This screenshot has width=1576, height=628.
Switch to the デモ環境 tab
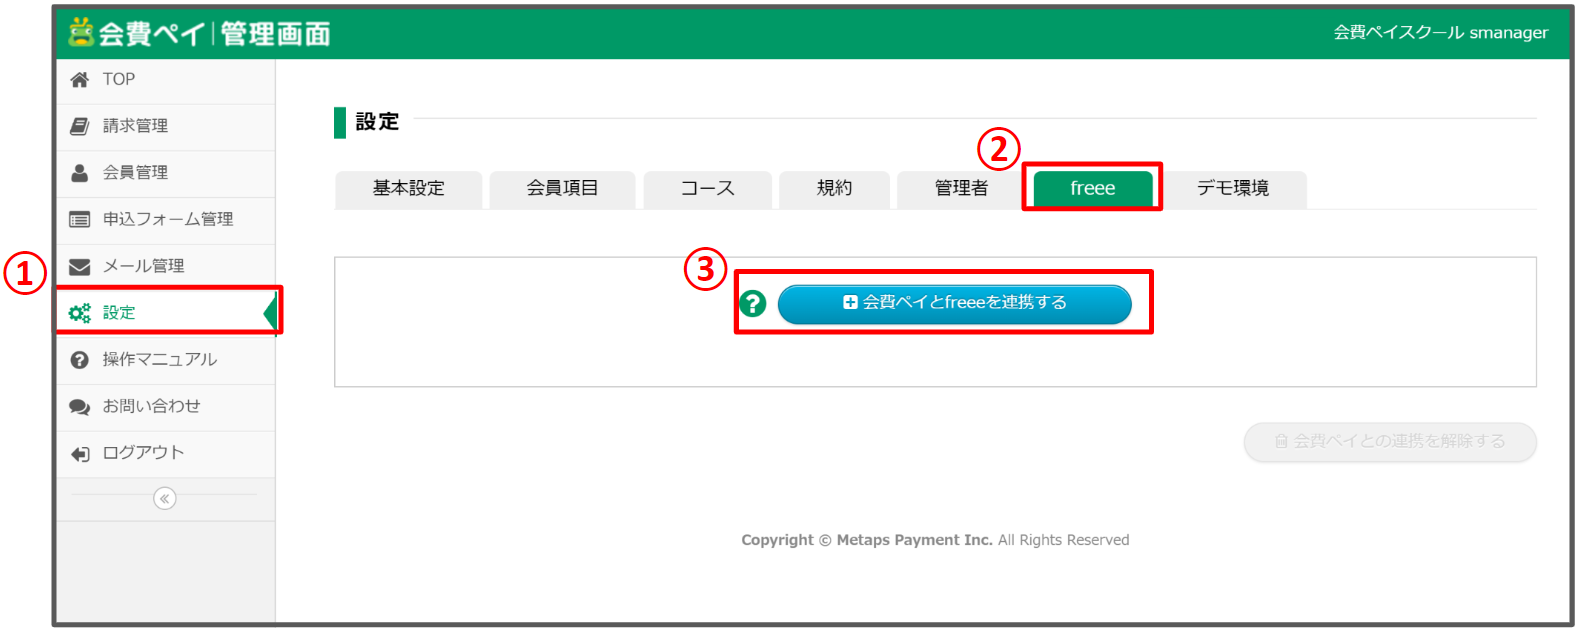click(x=1233, y=188)
